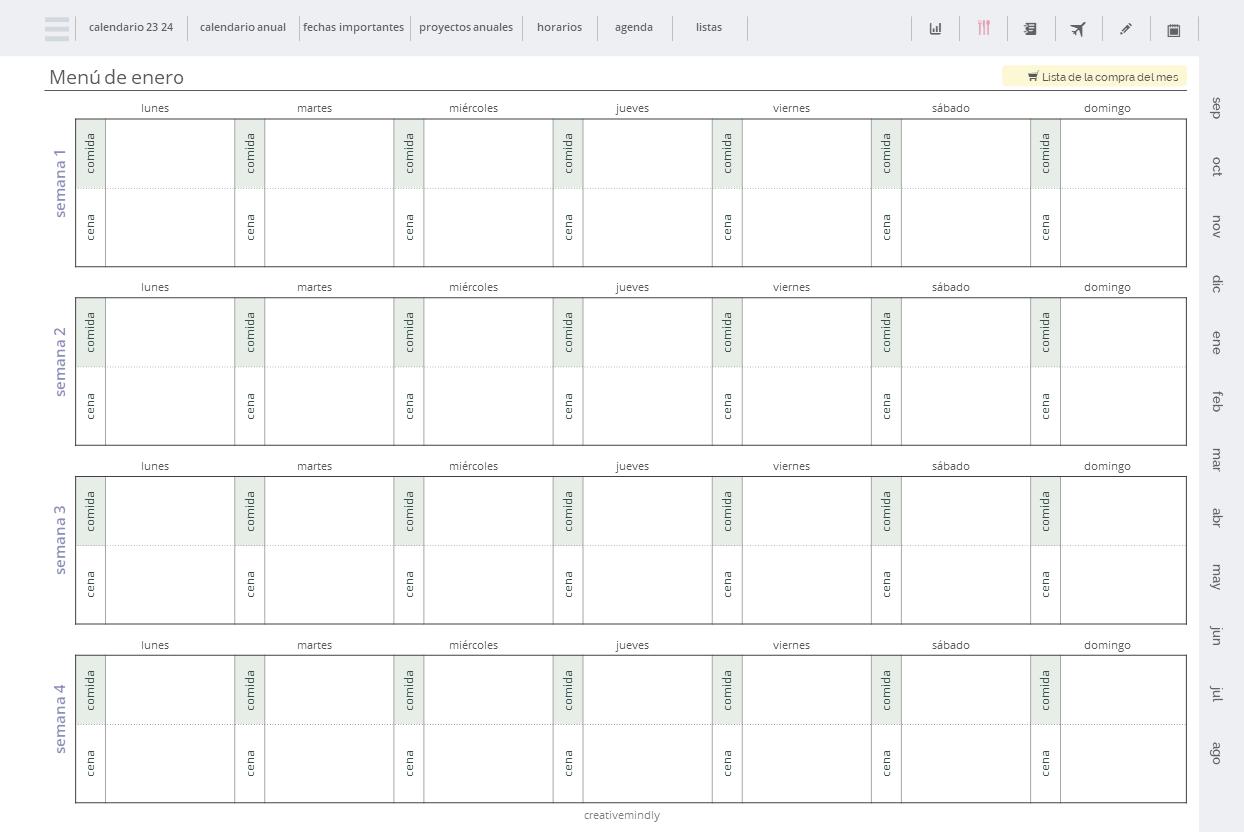Click semana 4 viernes comida cell
The width and height of the screenshot is (1244, 832).
[x=806, y=690]
